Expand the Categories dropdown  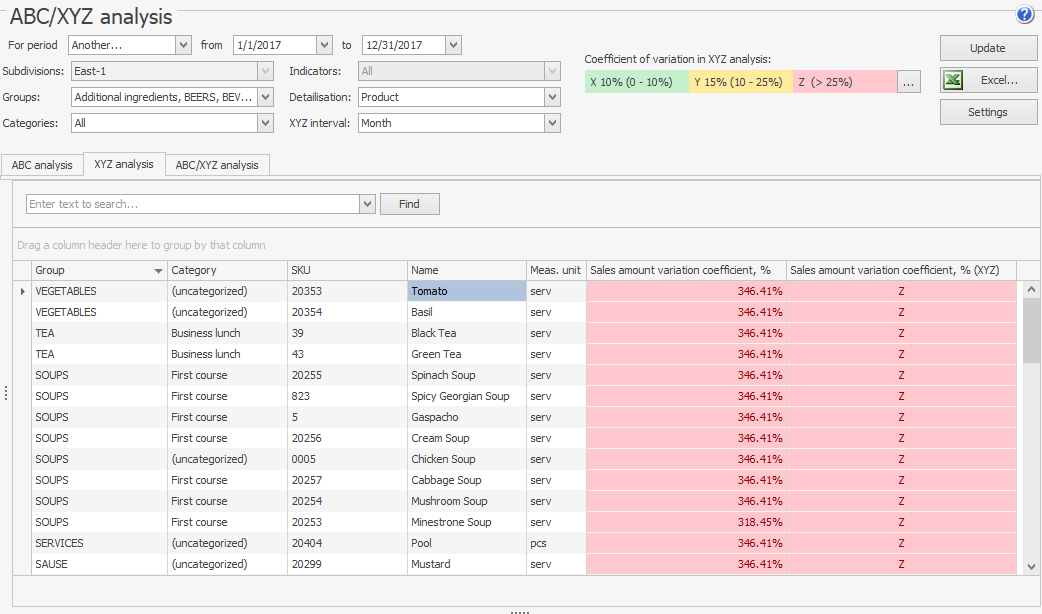tap(265, 123)
